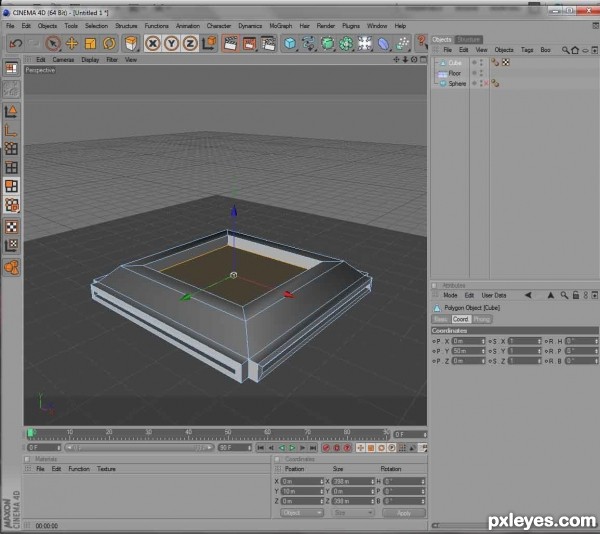600x534 pixels.
Task: Adjust the start frame 0 F spinner
Action: [59, 448]
